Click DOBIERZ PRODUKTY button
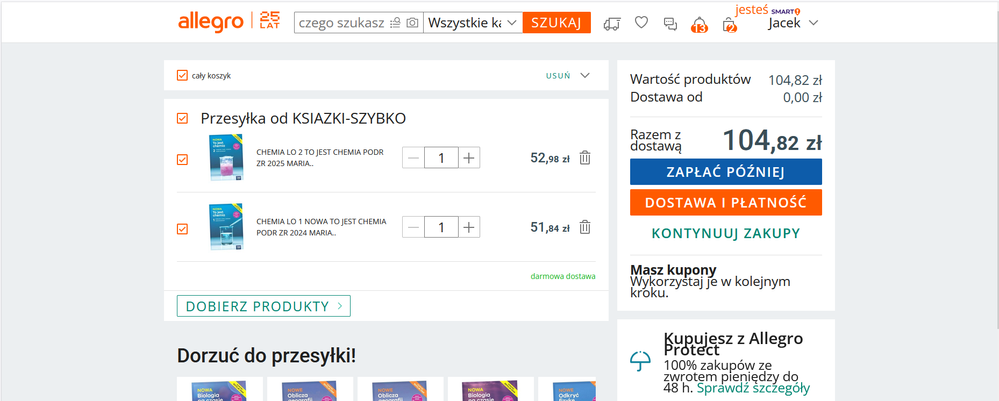Screen dimensions: 999x401 pyautogui.click(x=264, y=307)
